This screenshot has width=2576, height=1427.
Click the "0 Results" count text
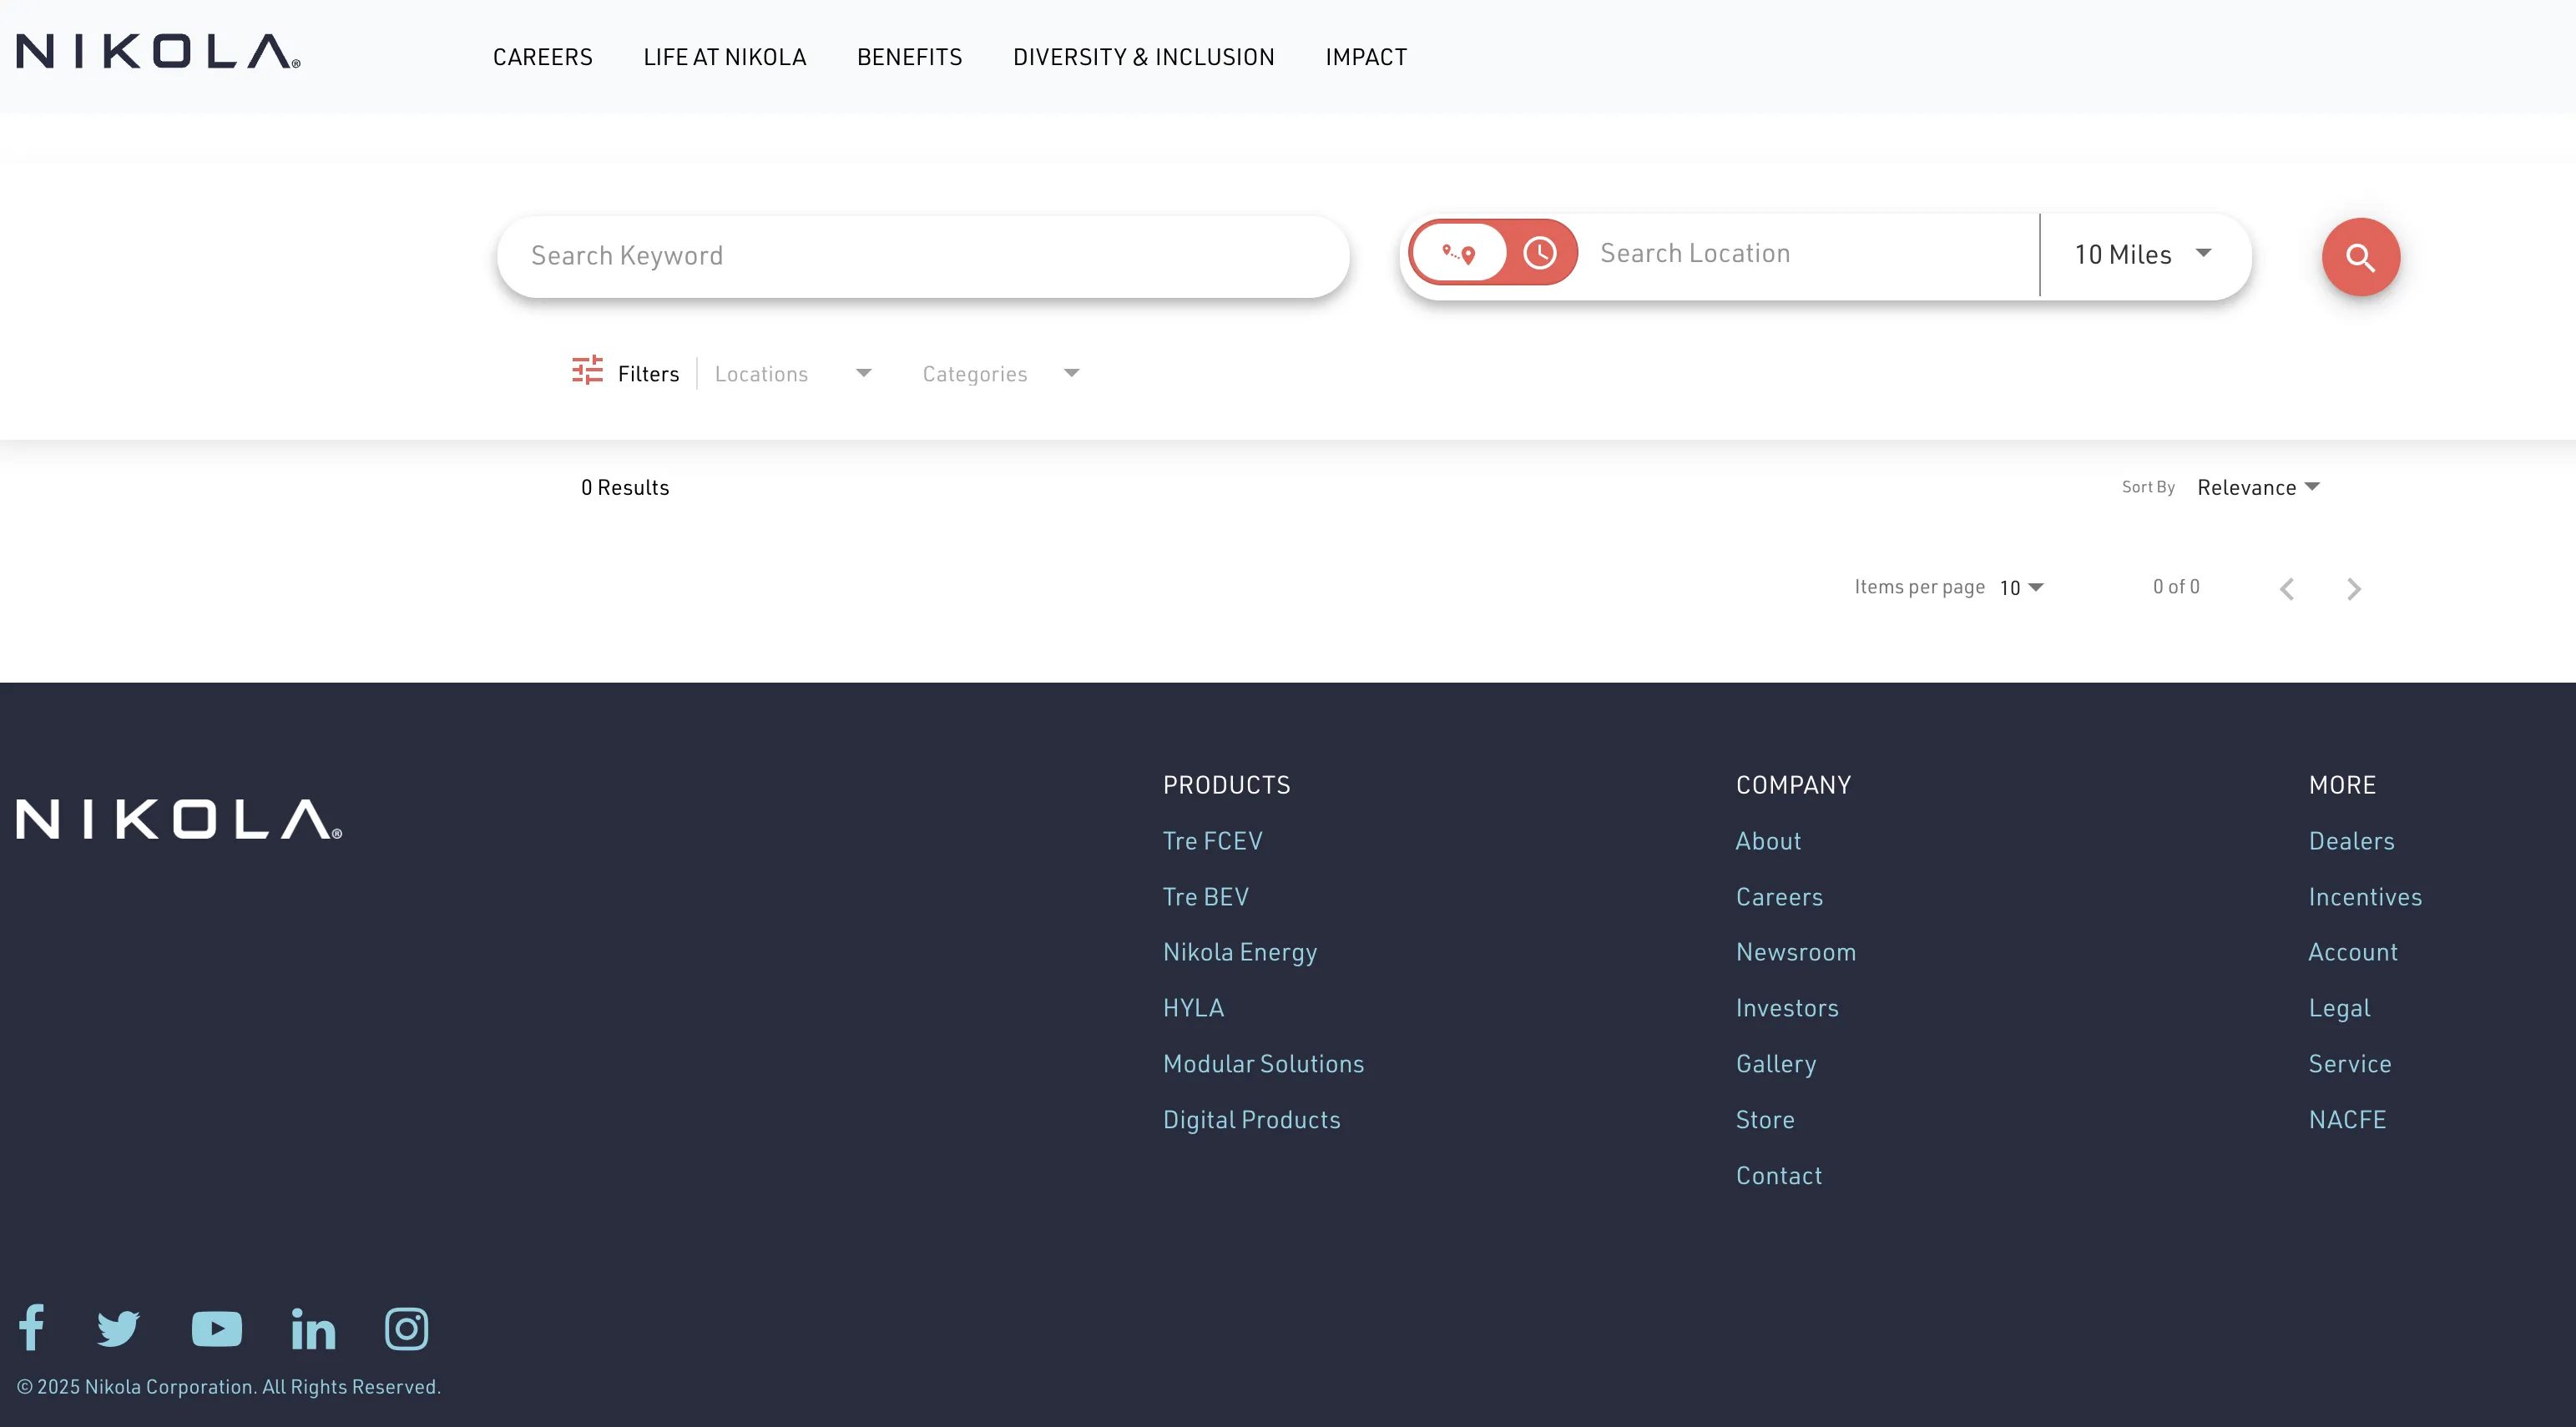625,487
